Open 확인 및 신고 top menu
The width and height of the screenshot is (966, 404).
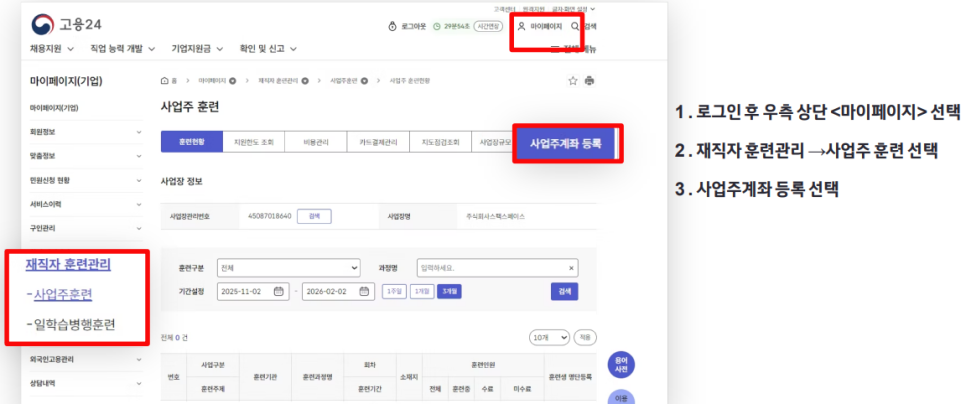pyautogui.click(x=269, y=49)
